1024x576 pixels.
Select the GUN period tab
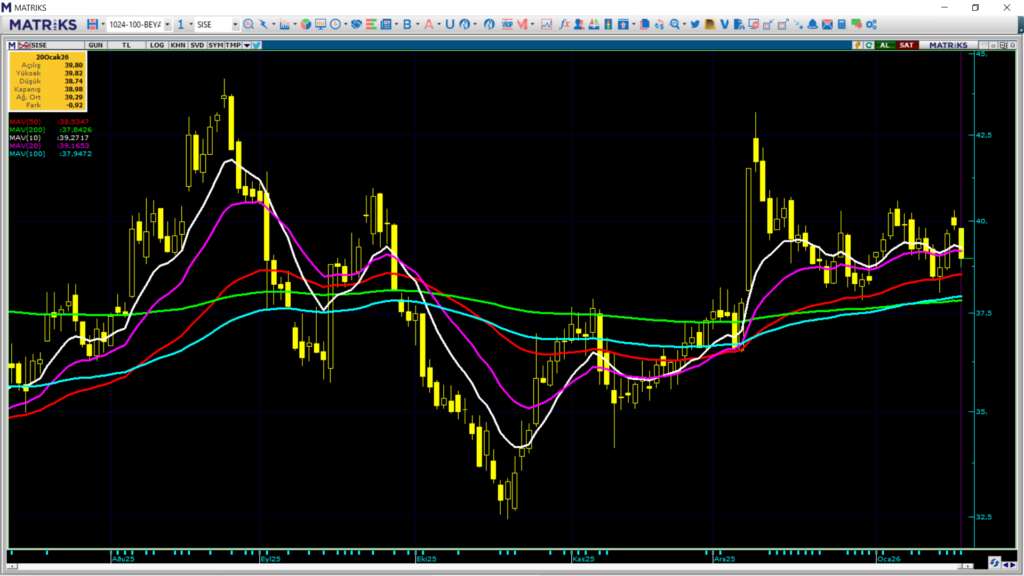pos(96,45)
